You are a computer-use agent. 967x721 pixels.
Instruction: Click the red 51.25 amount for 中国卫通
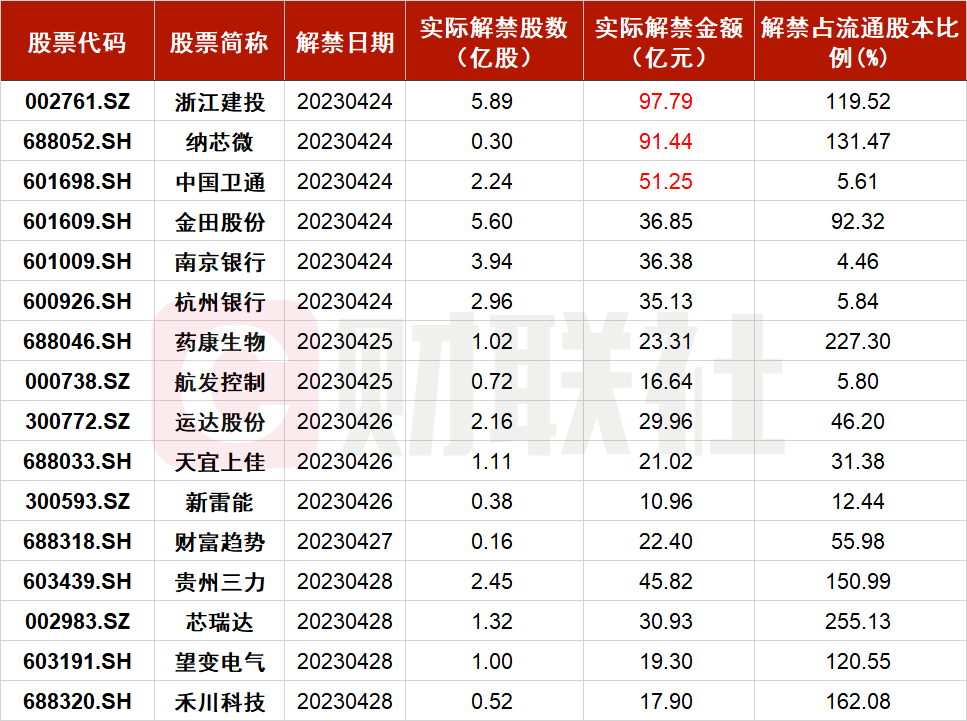click(666, 182)
